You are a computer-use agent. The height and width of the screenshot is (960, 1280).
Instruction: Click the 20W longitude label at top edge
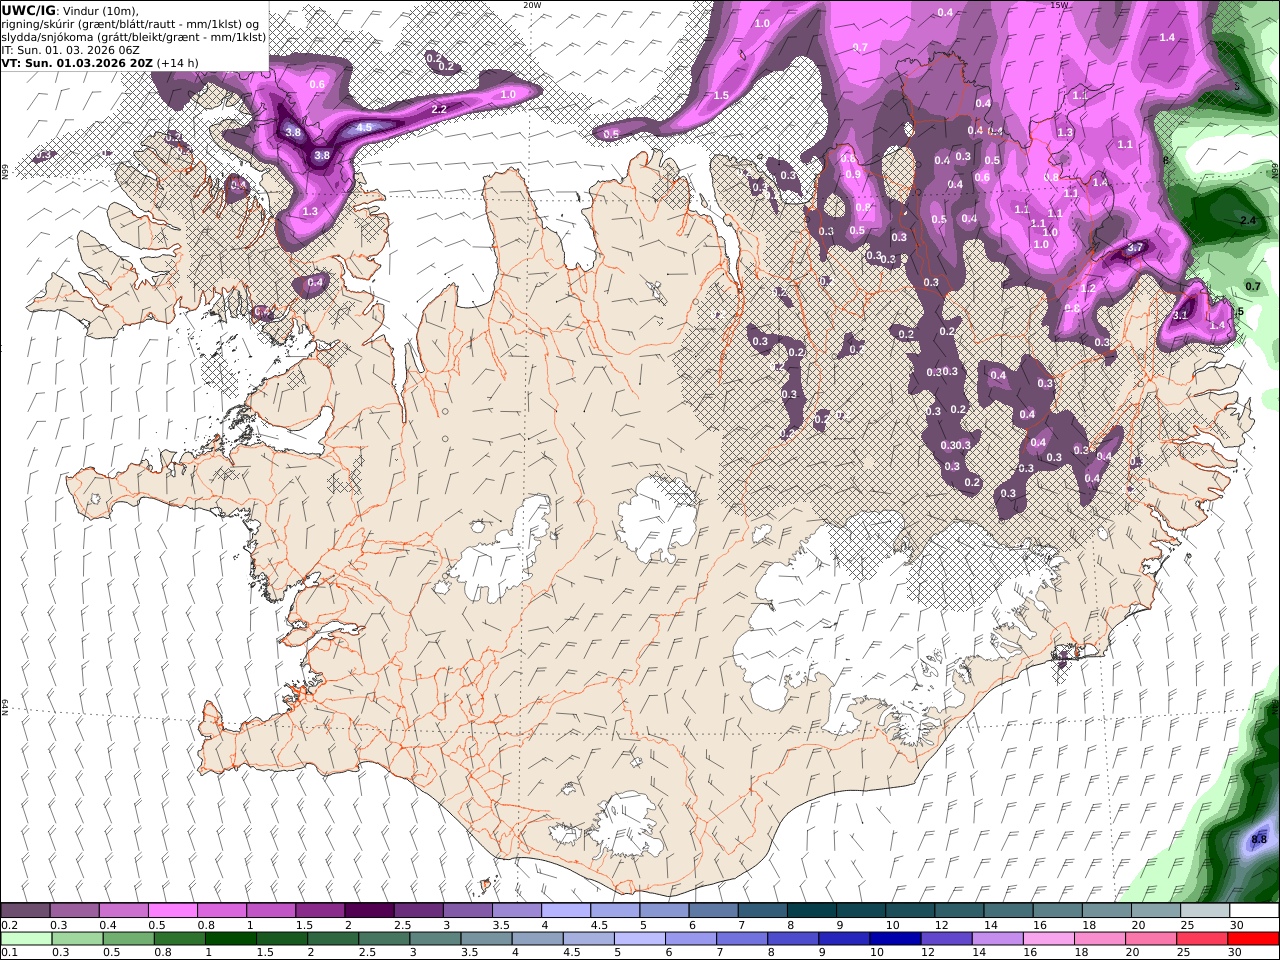pyautogui.click(x=532, y=5)
